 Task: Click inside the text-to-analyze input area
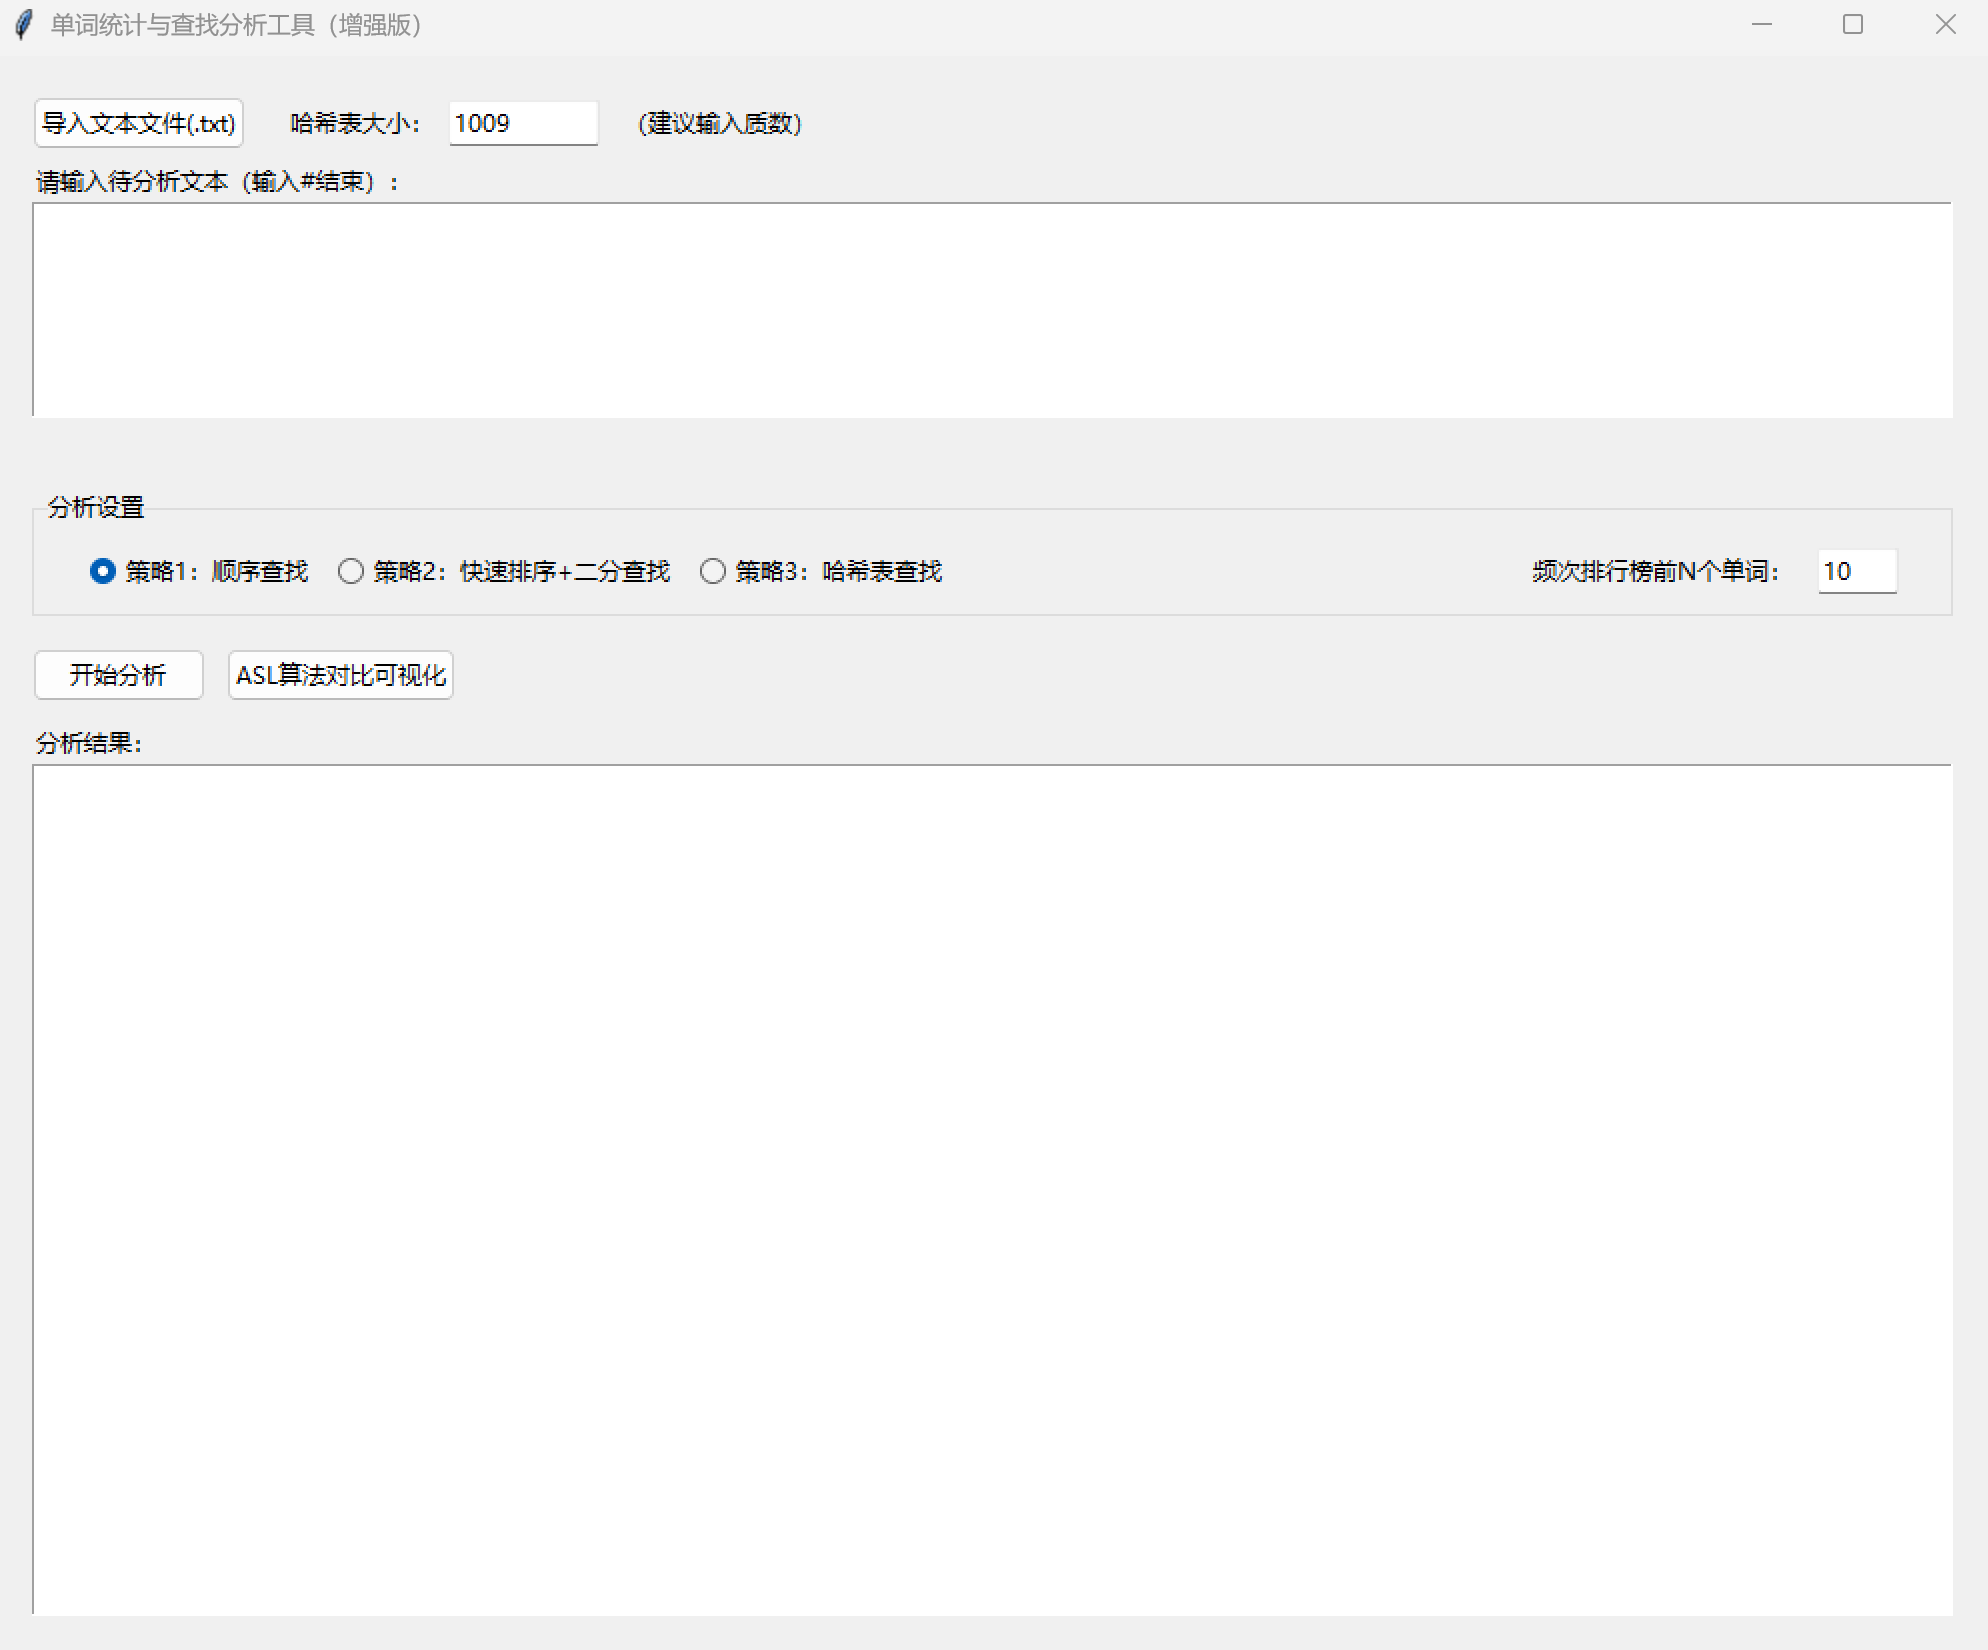coord(990,310)
